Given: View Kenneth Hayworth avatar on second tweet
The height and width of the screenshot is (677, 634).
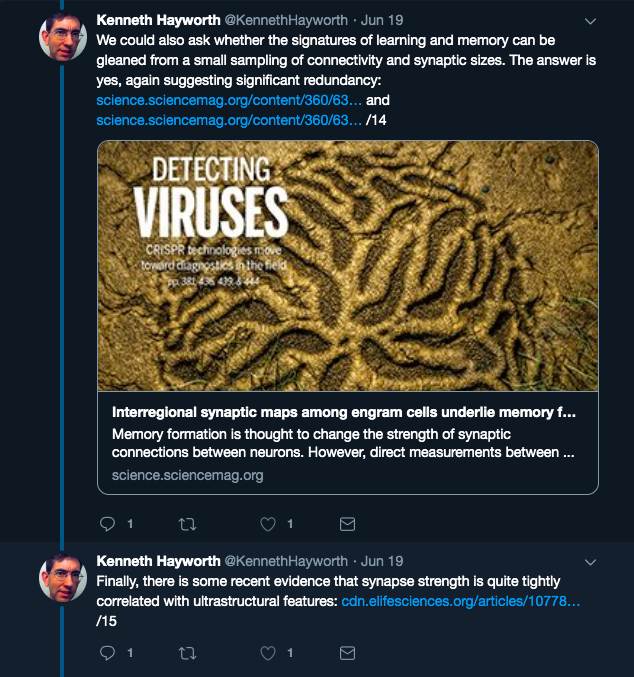Looking at the screenshot, I should pos(63,578).
